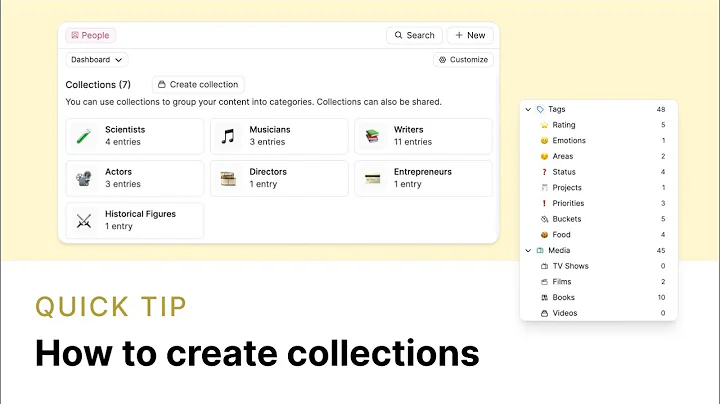Screen dimensions: 720x404
Task: Click the People tag chip
Action: tap(90, 35)
